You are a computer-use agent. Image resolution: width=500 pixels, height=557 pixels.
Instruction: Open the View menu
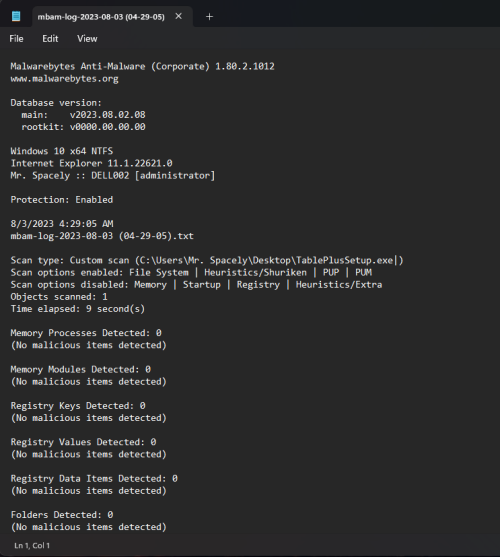click(87, 39)
